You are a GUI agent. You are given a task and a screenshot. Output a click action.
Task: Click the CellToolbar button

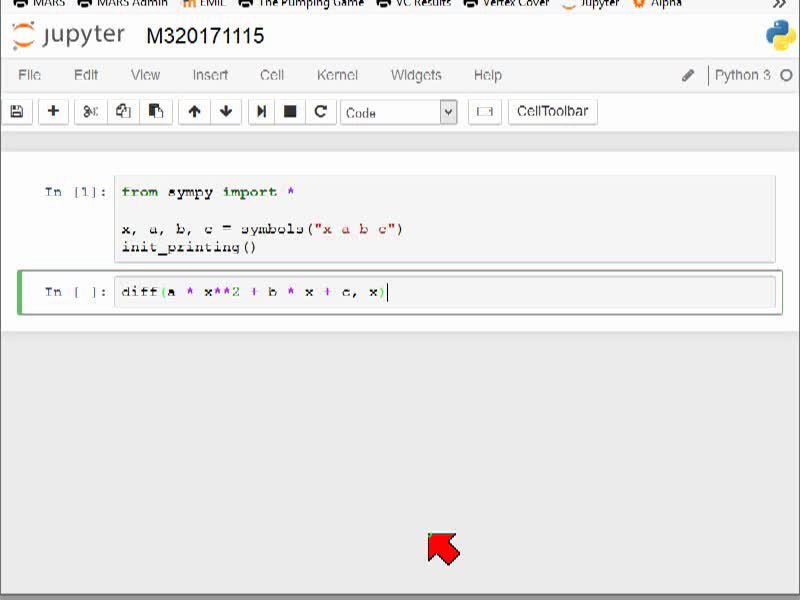[553, 111]
